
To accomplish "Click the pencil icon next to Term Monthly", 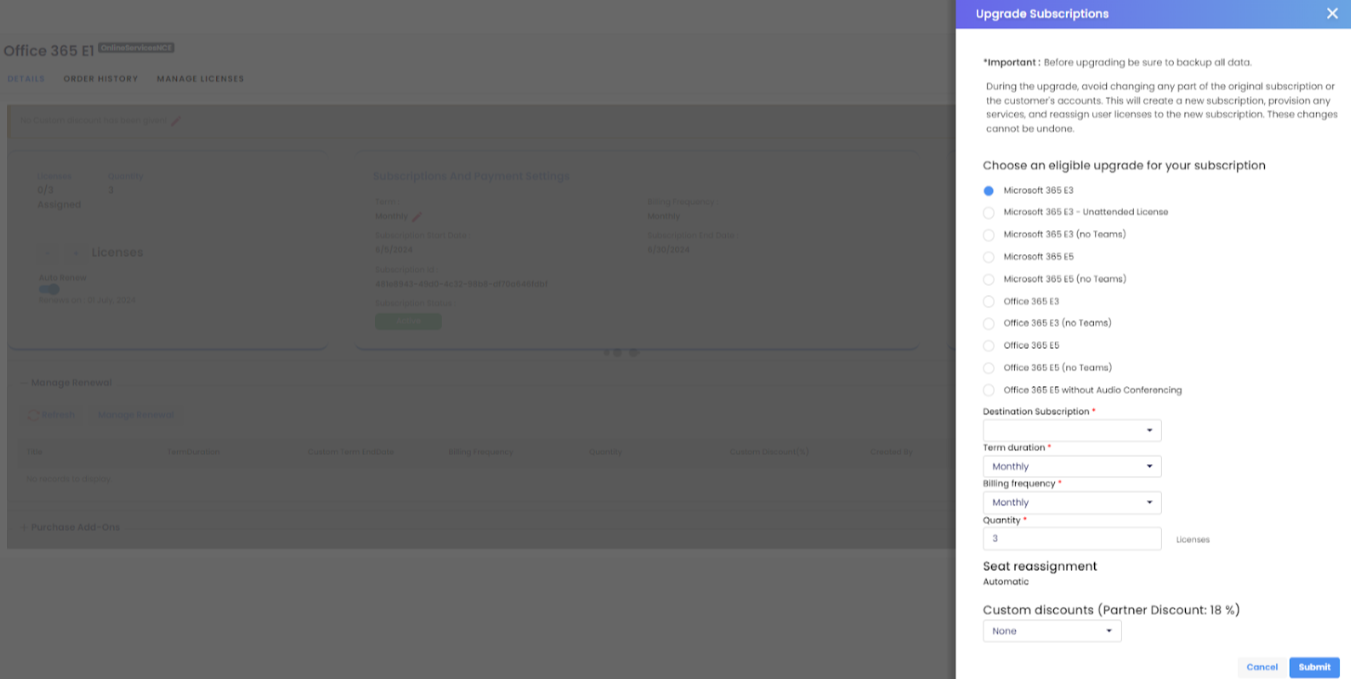I will pyautogui.click(x=417, y=217).
